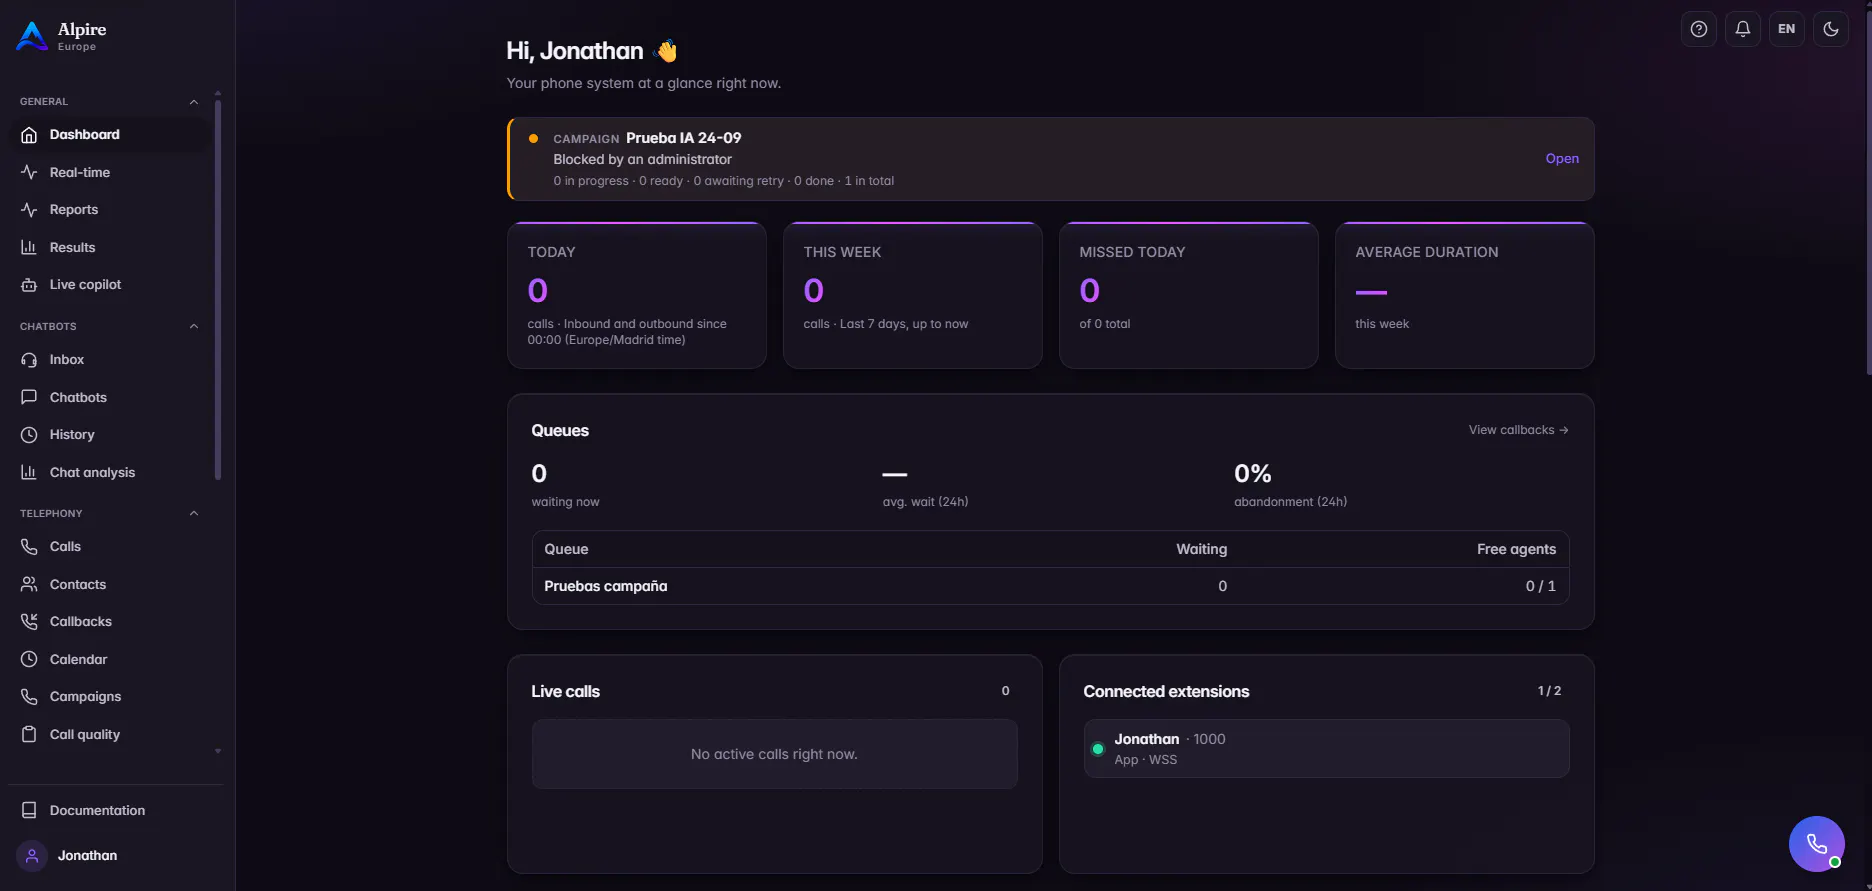The image size is (1872, 891).
Task: Open Reports in the sidebar
Action: (x=110, y=210)
